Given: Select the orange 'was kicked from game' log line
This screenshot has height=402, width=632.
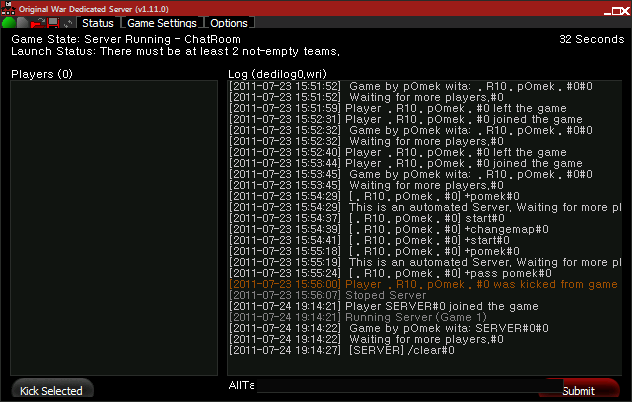Looking at the screenshot, I should pos(423,284).
